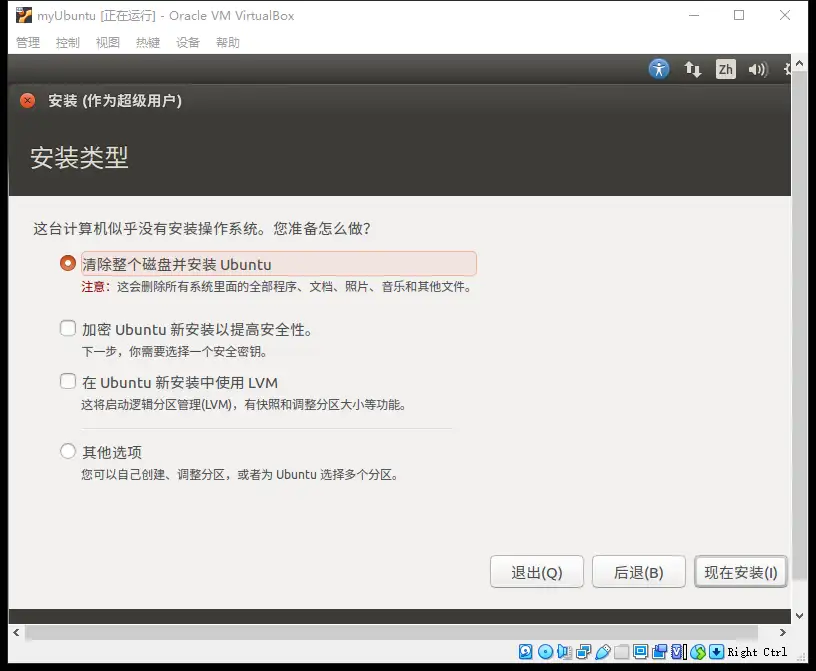This screenshot has height=671, width=816.
Task: Tick the 在 Ubuntu 新安装中使用 LVM checkbox
Action: click(x=68, y=382)
